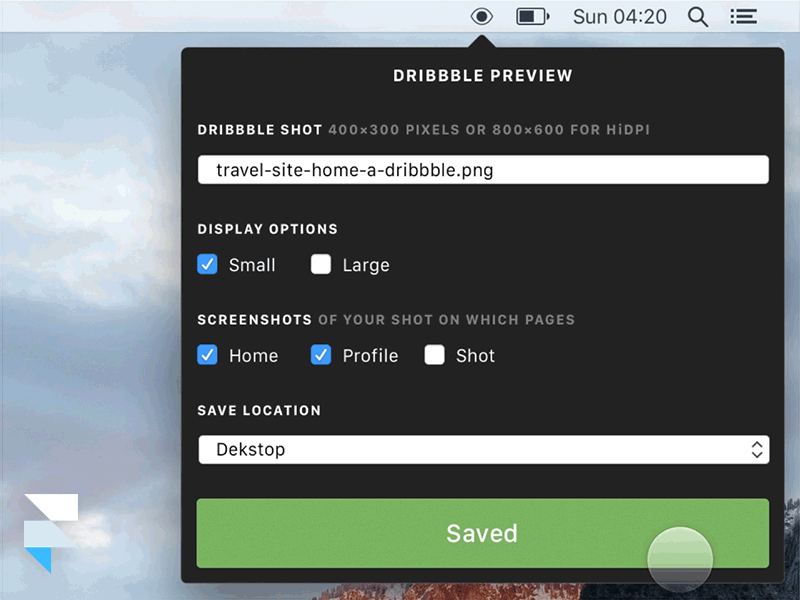This screenshot has height=600, width=800.
Task: Click the Framer logo on desktop
Action: 51,533
